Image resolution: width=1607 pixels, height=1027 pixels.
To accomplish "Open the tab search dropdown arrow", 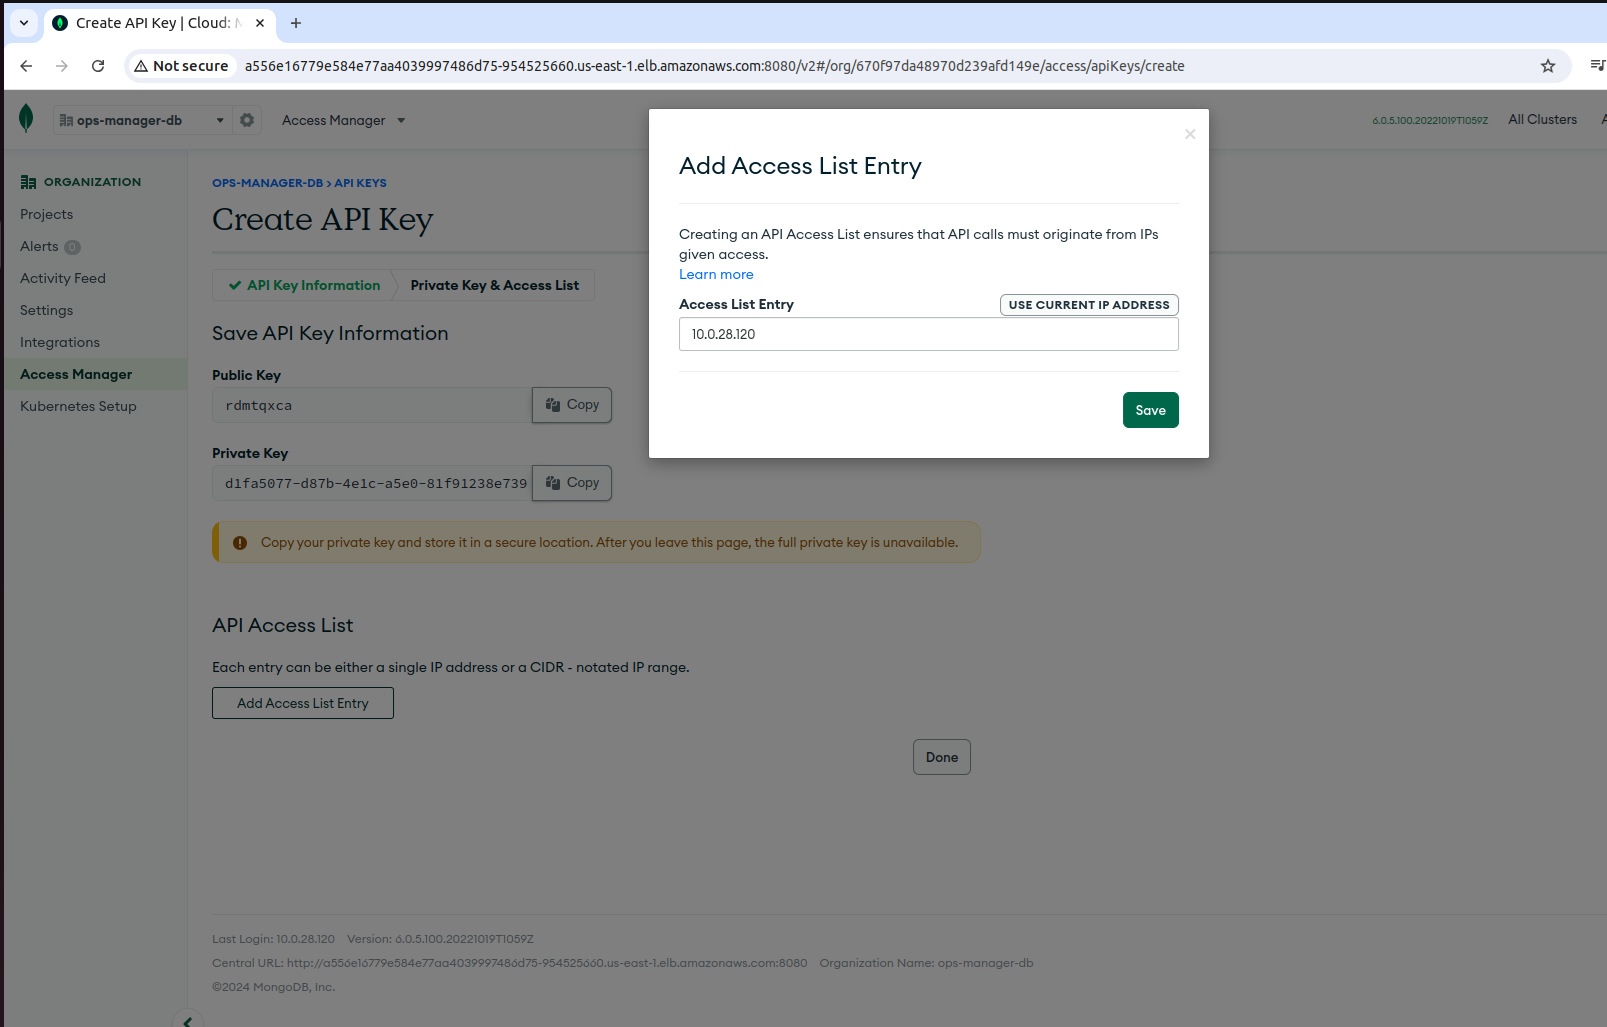I will coord(24,23).
